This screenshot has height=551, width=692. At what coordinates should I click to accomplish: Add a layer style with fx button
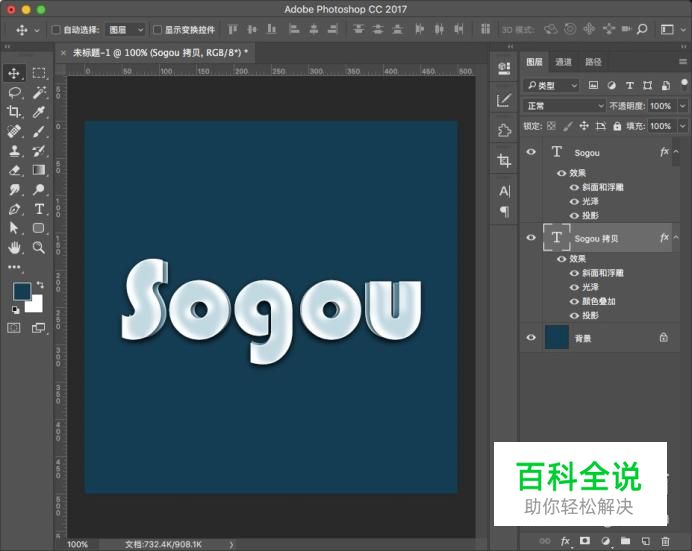click(x=565, y=541)
